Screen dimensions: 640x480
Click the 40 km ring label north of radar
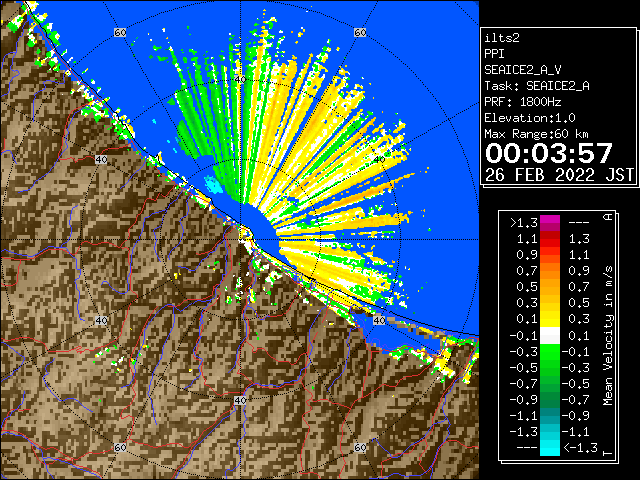[x=240, y=79]
